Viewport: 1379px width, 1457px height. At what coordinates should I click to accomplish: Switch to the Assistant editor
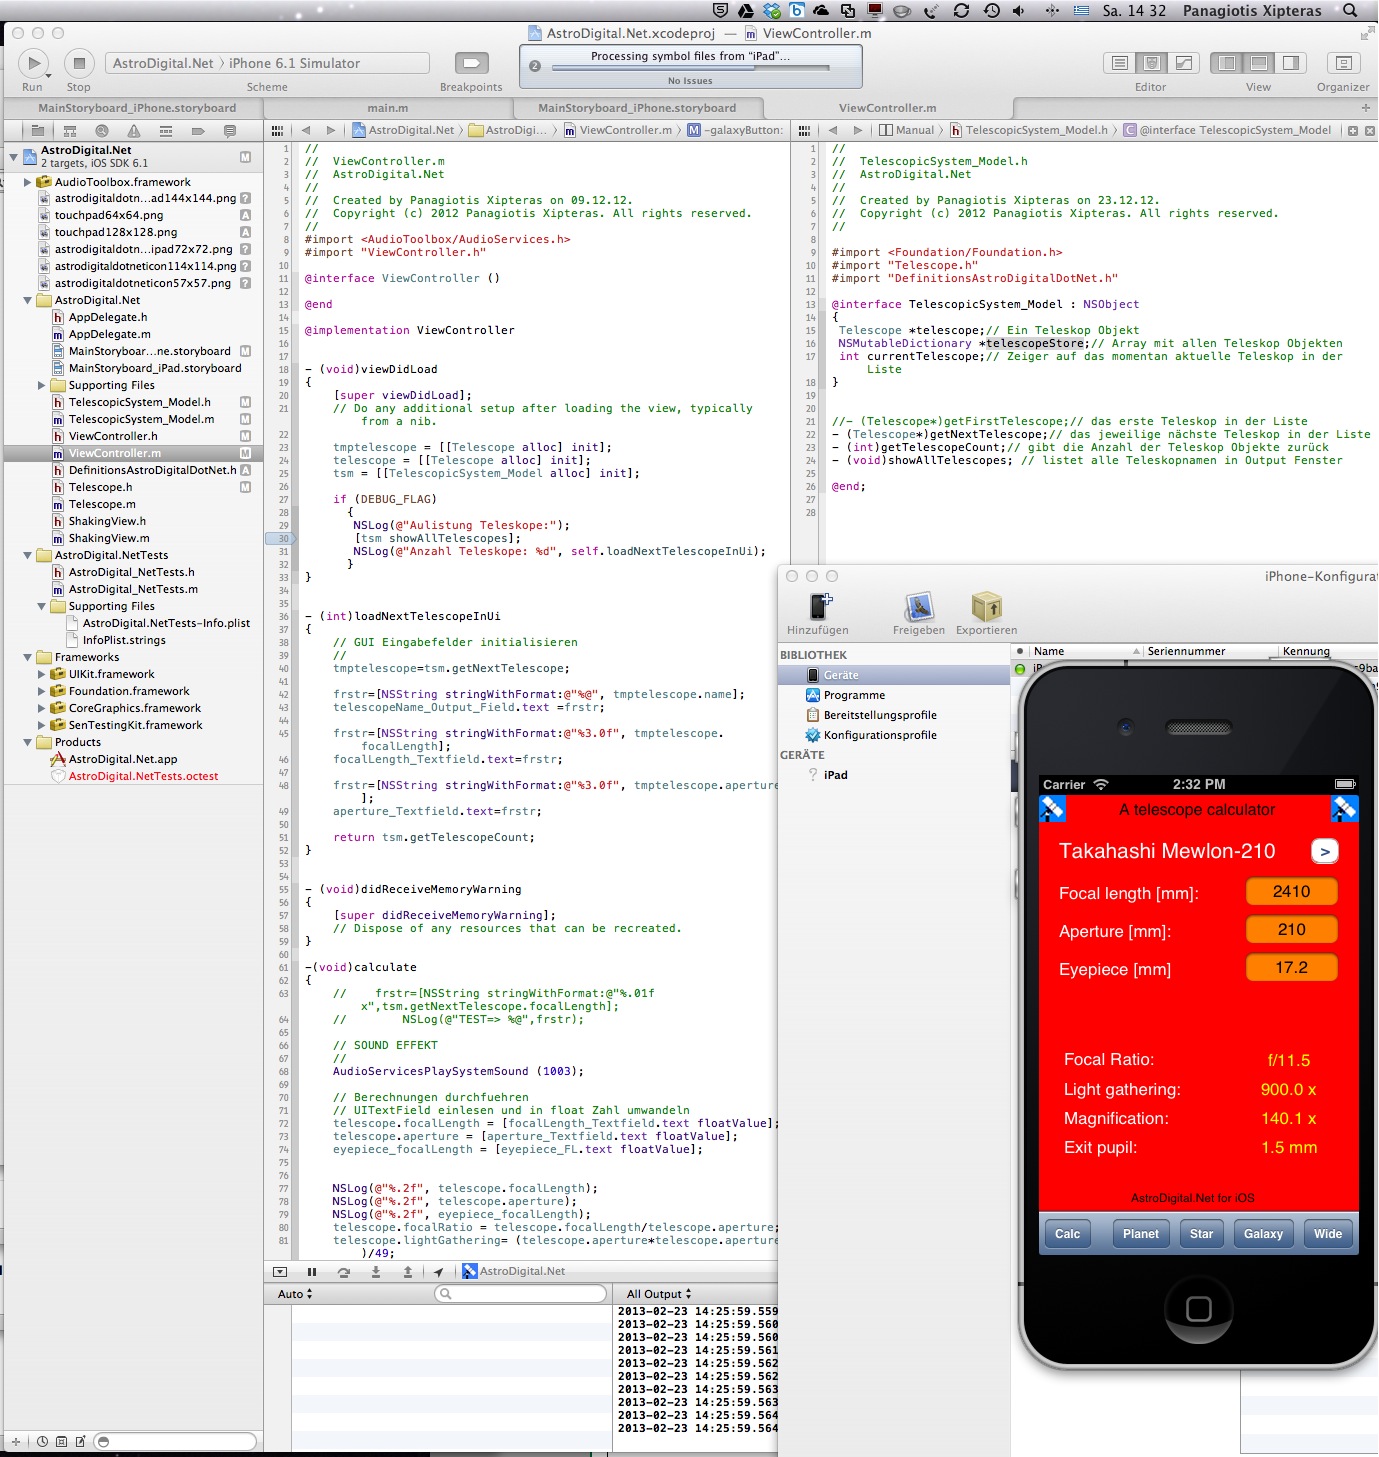pos(1152,63)
